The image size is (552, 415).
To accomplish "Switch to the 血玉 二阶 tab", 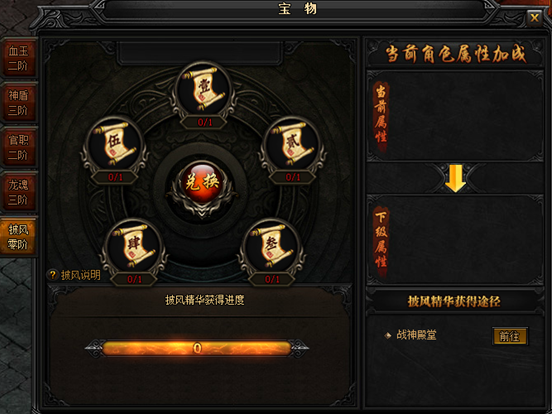I will (x=19, y=58).
